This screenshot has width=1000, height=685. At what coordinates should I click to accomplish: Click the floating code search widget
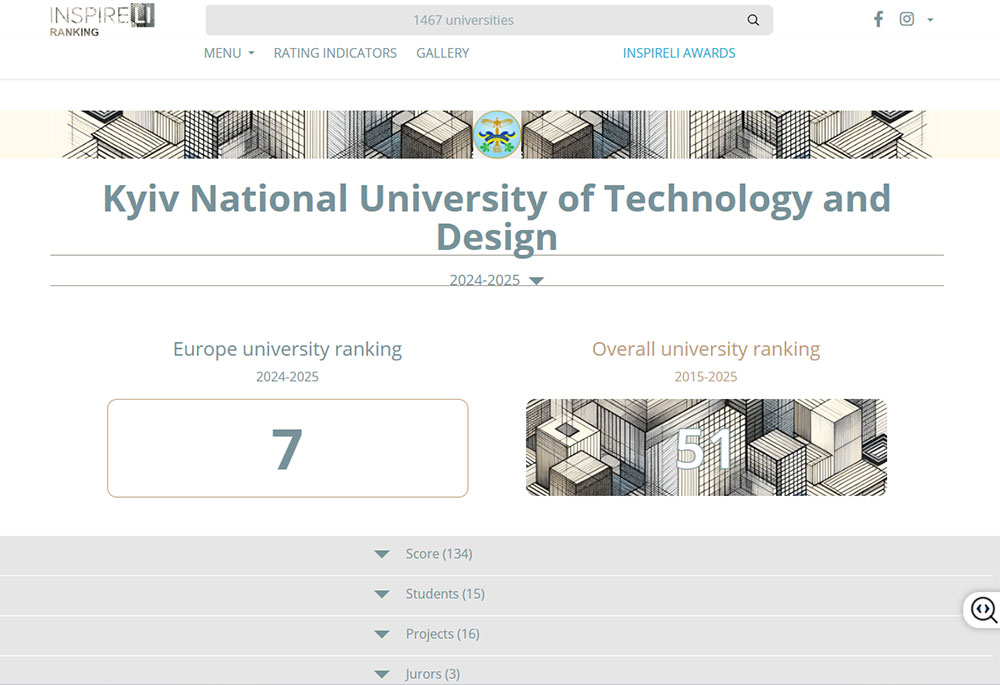[983, 609]
